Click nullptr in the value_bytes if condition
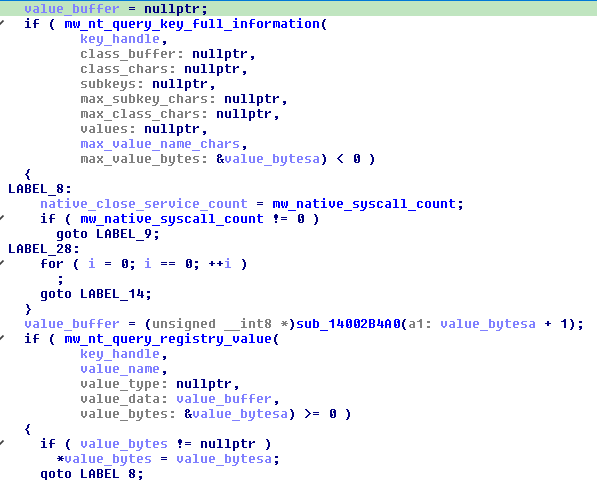 pyautogui.click(x=228, y=443)
